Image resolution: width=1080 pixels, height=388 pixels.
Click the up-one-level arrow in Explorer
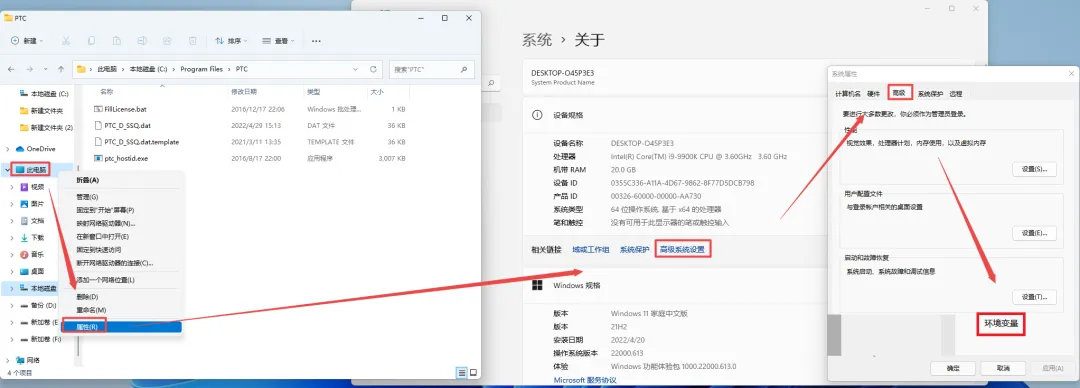point(61,69)
